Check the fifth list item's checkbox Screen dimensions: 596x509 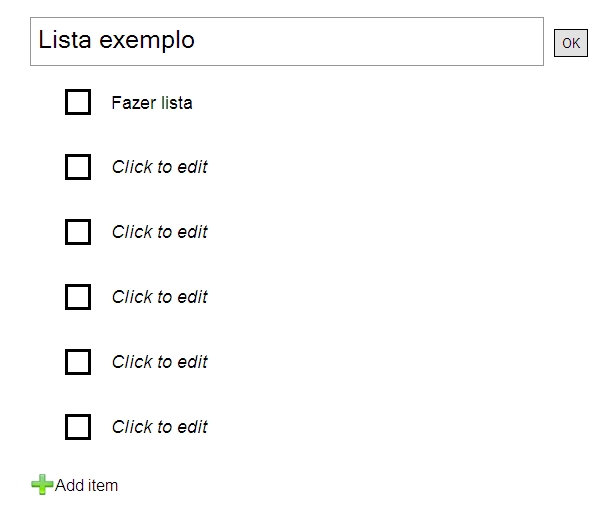(78, 362)
